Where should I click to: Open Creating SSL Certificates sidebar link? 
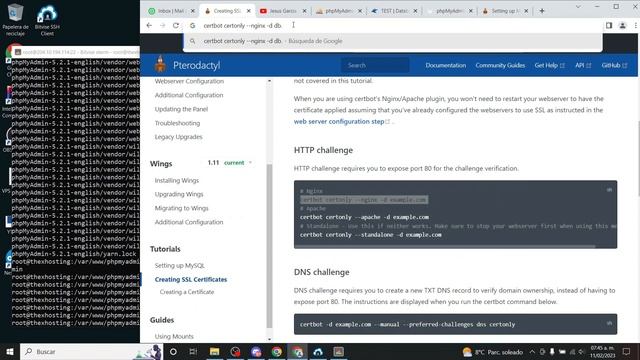tap(191, 280)
